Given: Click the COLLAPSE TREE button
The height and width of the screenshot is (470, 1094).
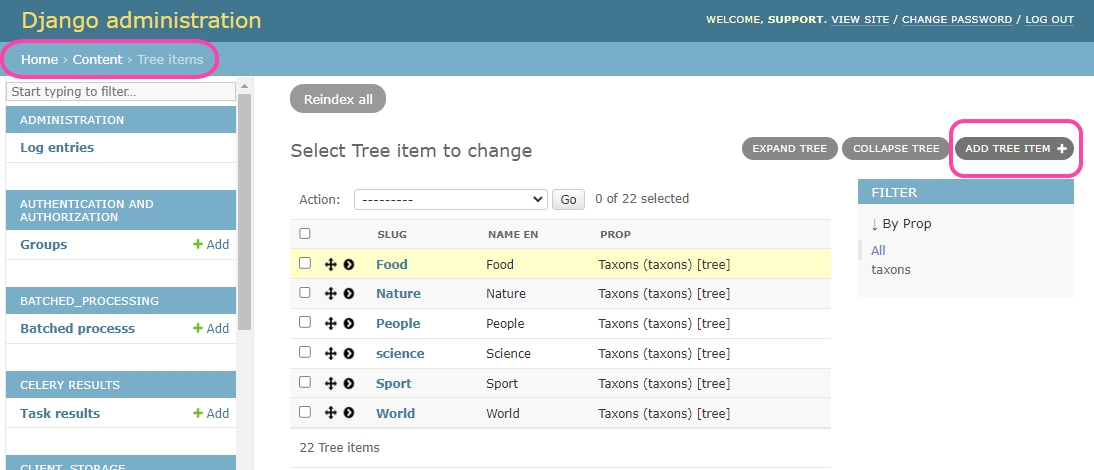Looking at the screenshot, I should tap(896, 149).
